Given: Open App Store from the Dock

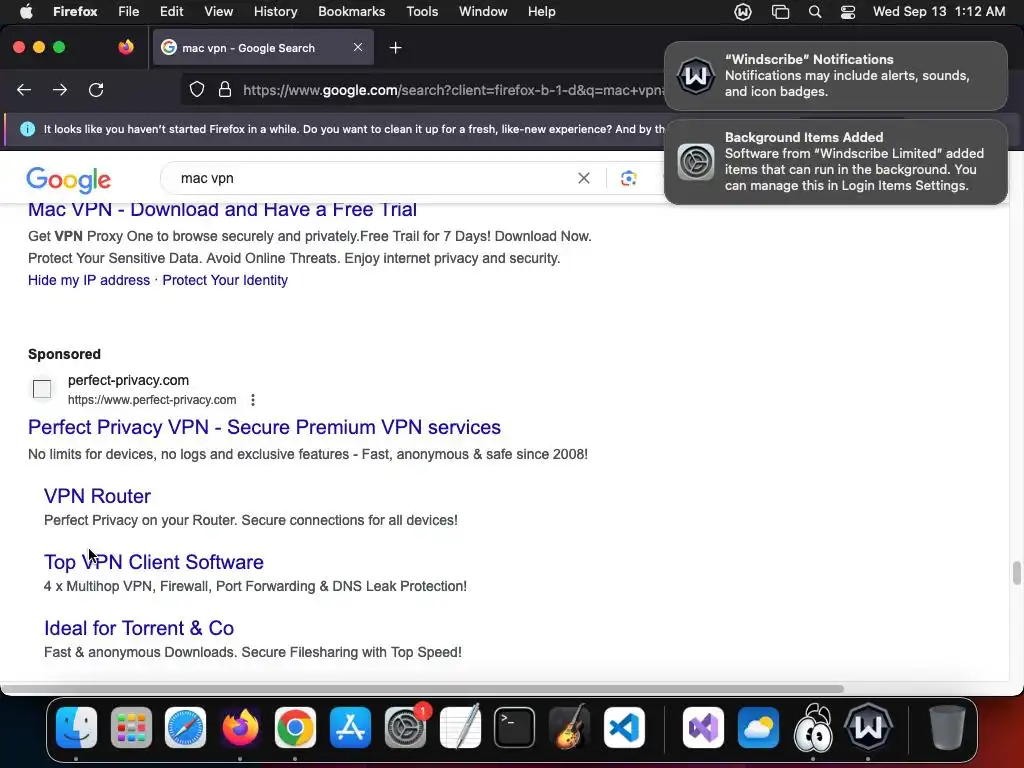Looking at the screenshot, I should (350, 727).
